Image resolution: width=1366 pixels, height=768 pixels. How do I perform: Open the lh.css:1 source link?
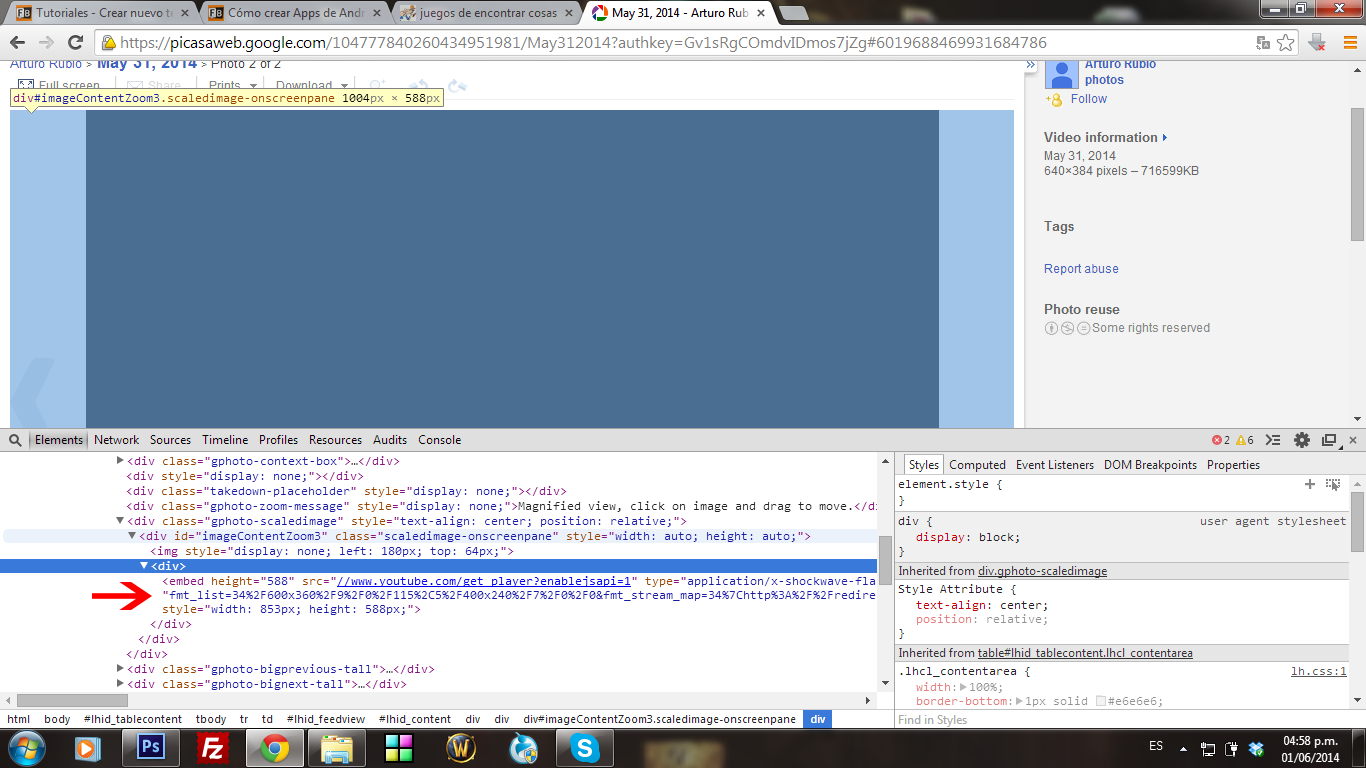1319,672
